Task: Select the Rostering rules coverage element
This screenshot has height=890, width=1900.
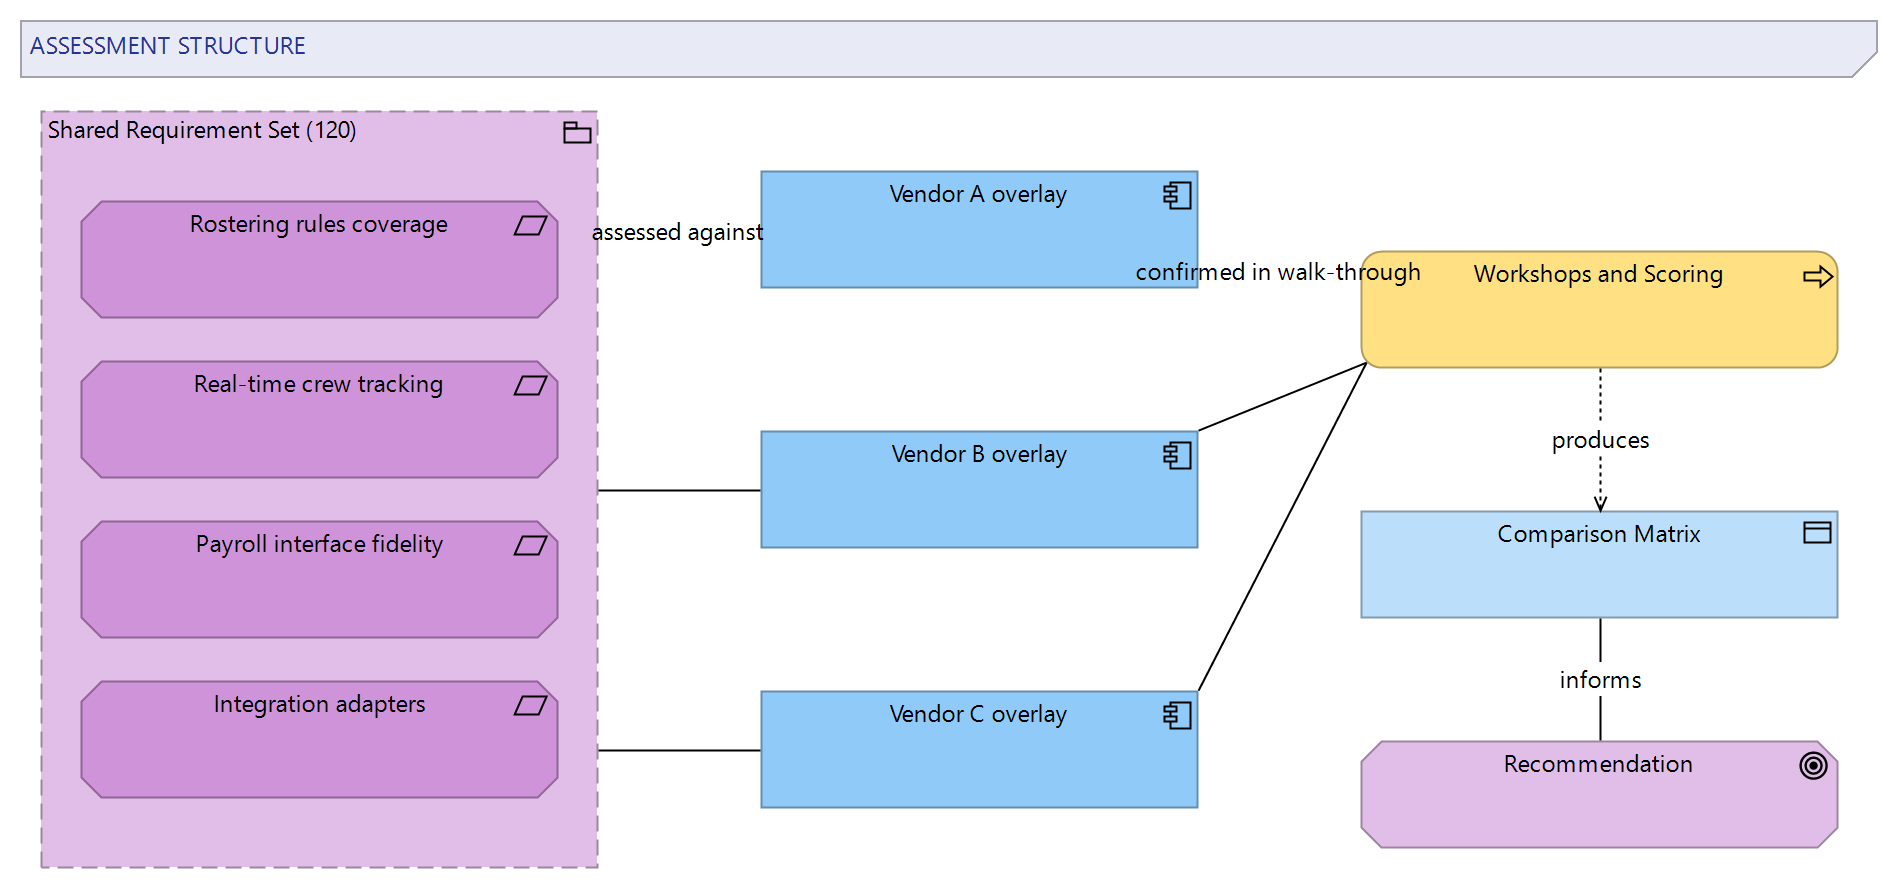Action: (x=319, y=260)
